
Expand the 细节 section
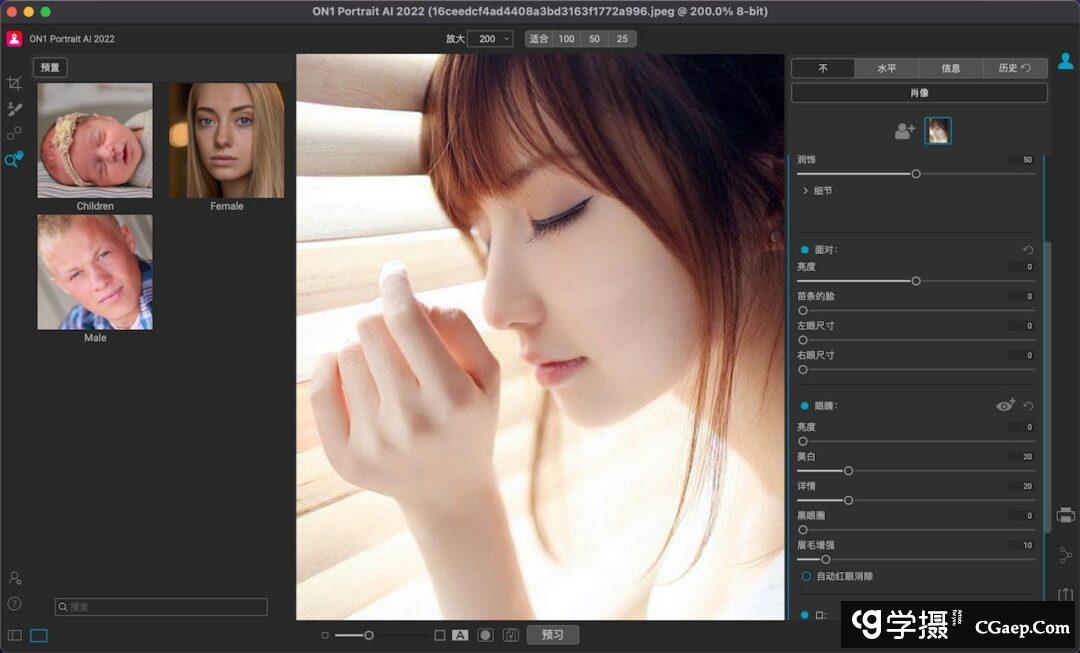click(806, 190)
